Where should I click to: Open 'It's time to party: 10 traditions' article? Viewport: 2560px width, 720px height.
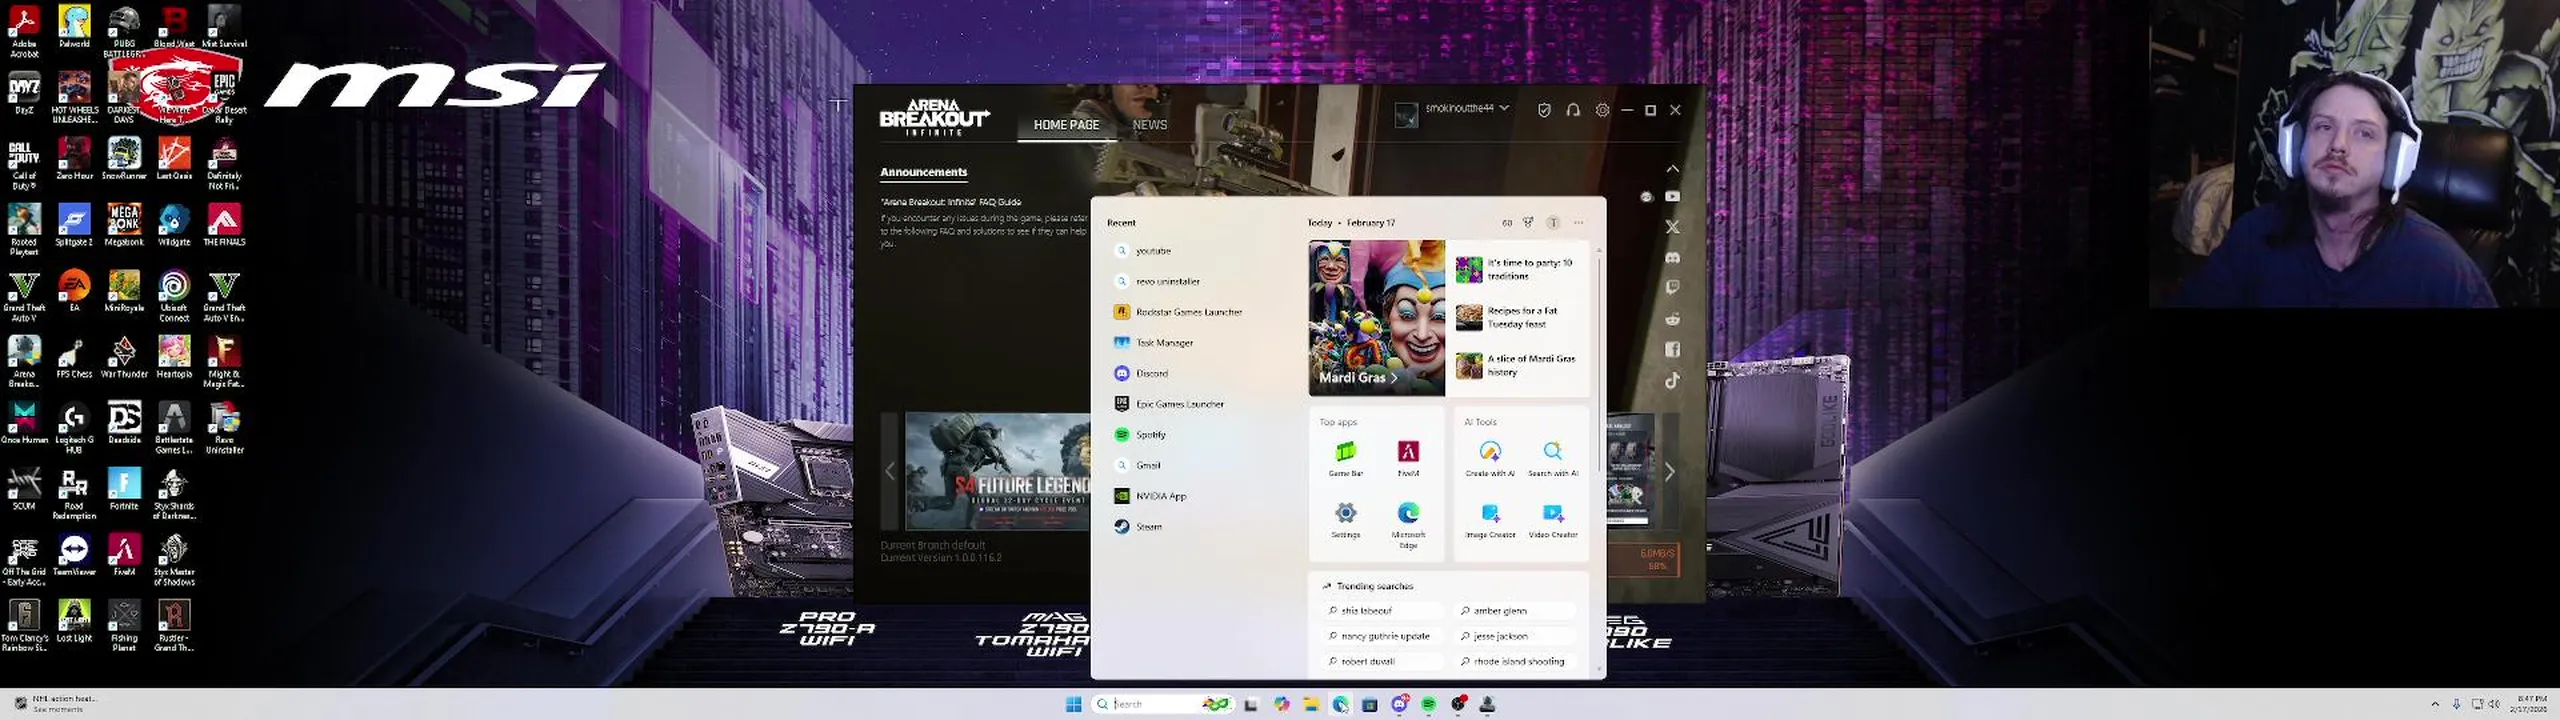[1515, 269]
